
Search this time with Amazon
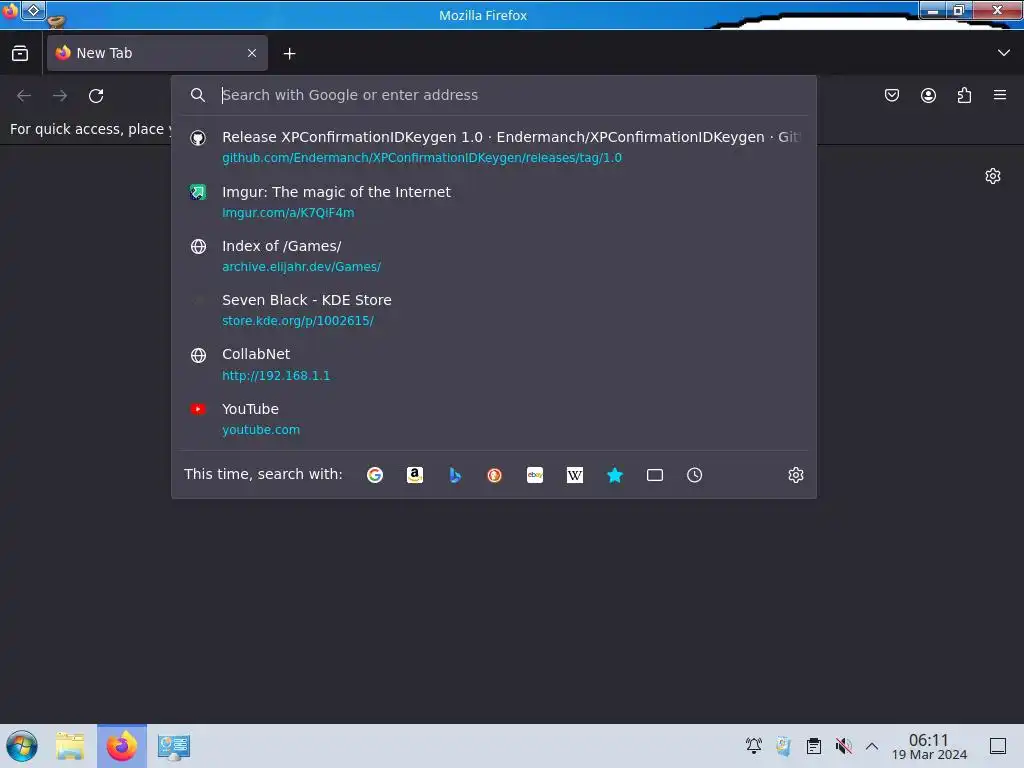pyautogui.click(x=415, y=475)
